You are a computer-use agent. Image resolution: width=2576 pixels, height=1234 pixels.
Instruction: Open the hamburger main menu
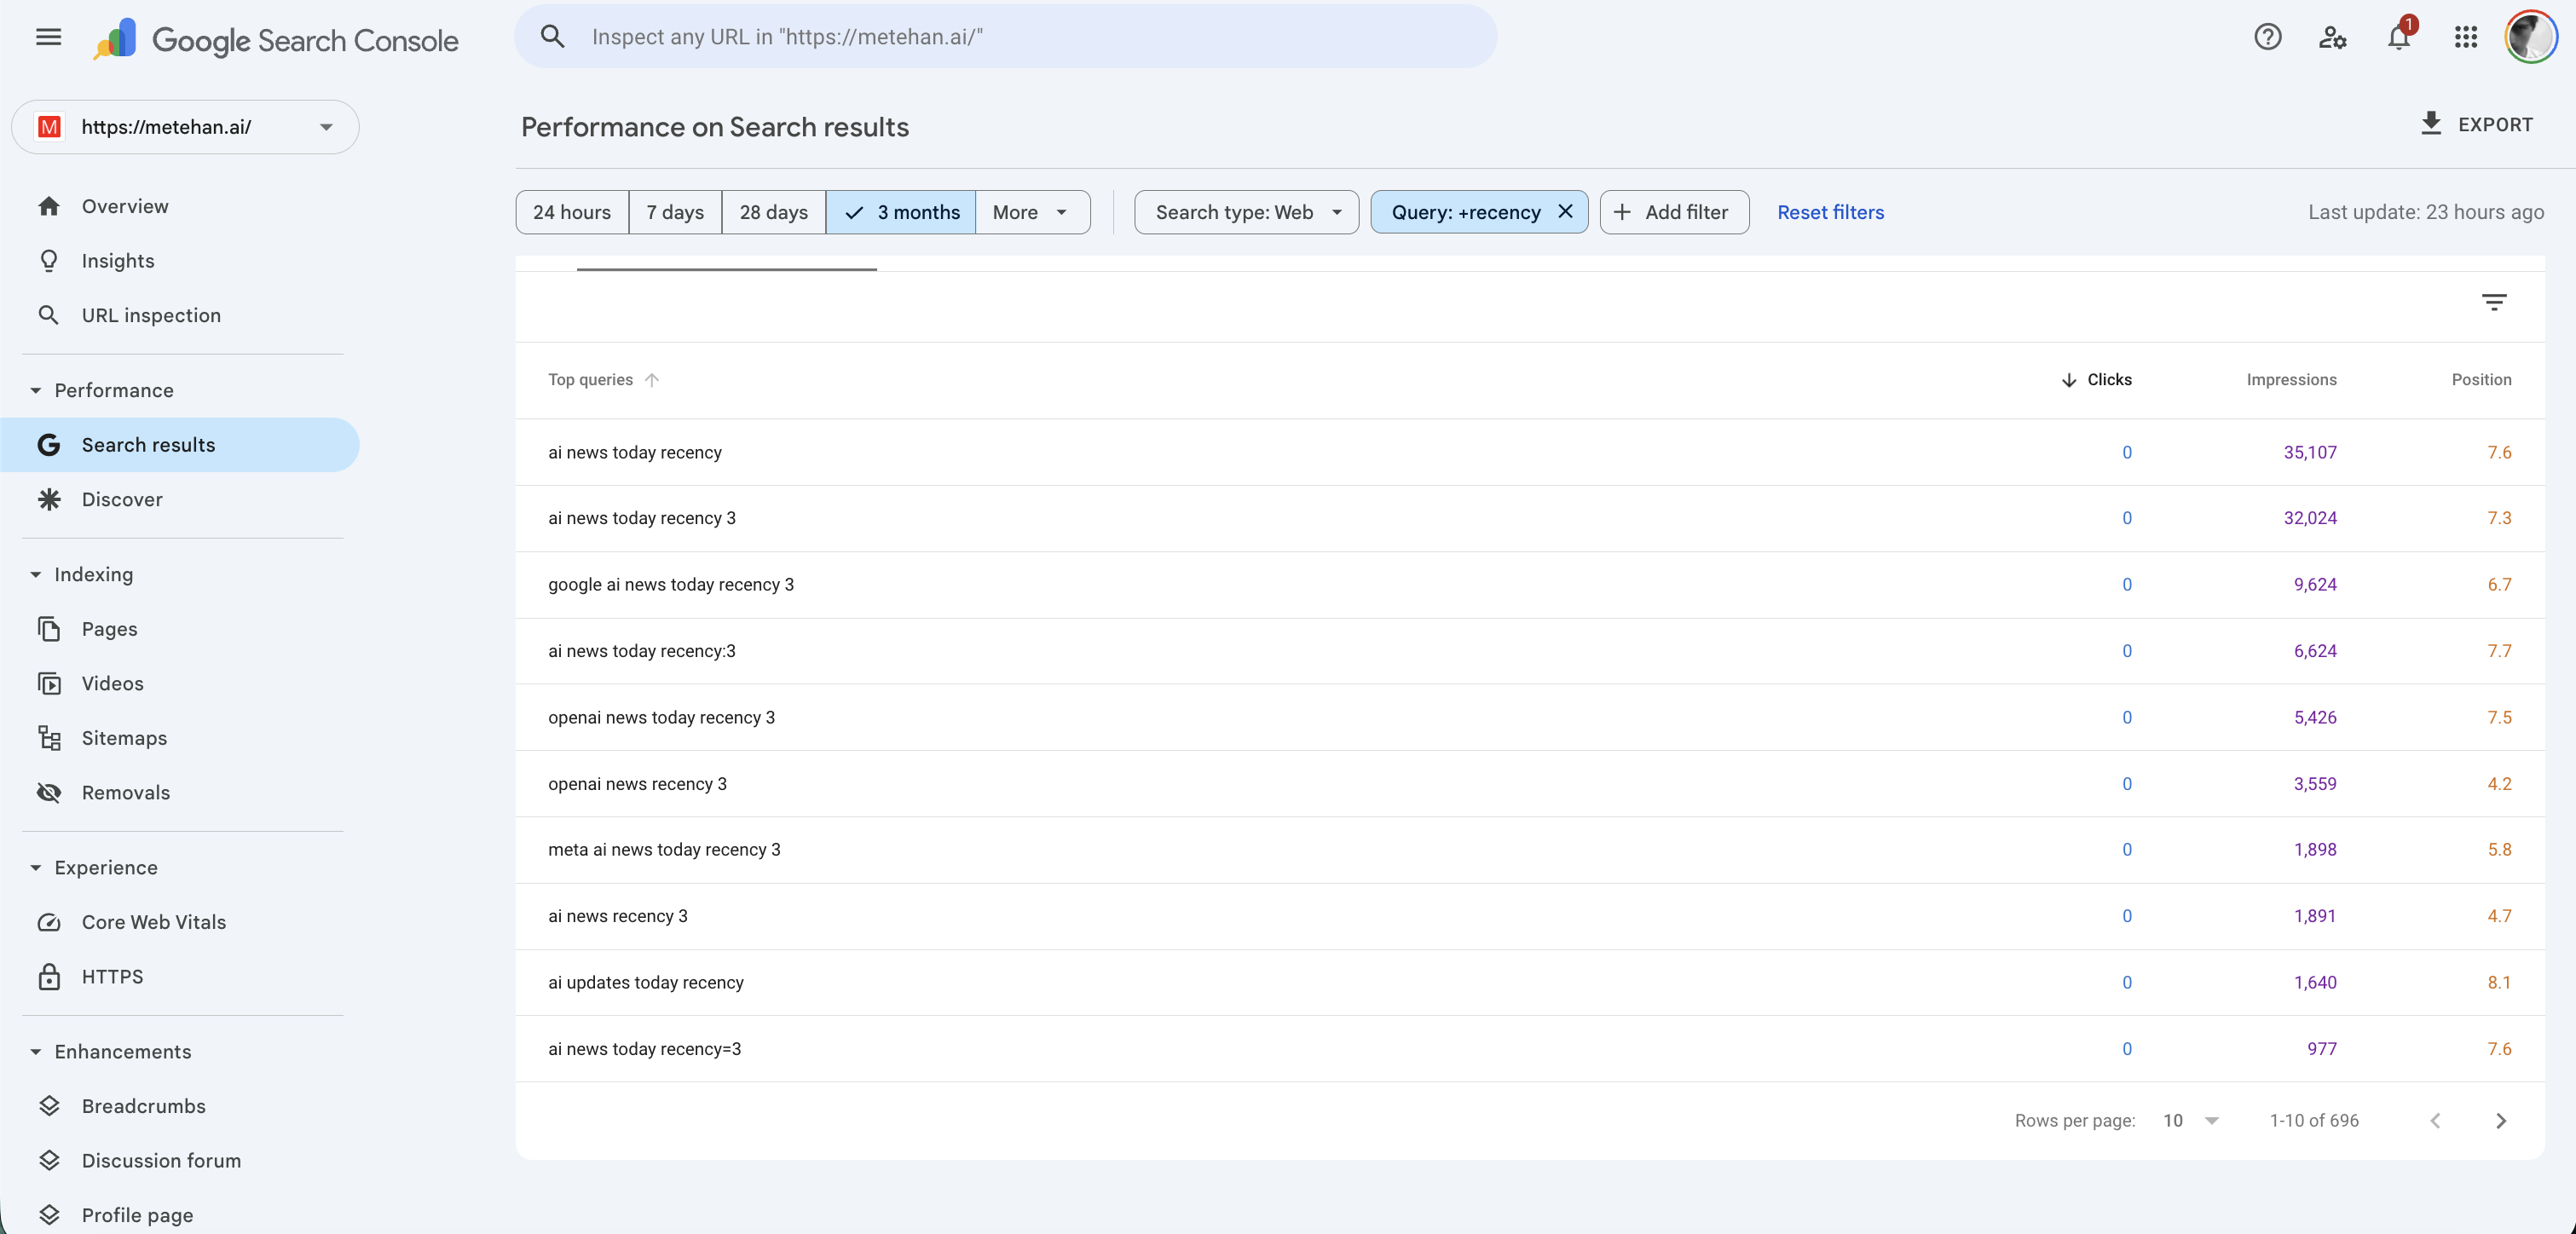click(x=48, y=37)
